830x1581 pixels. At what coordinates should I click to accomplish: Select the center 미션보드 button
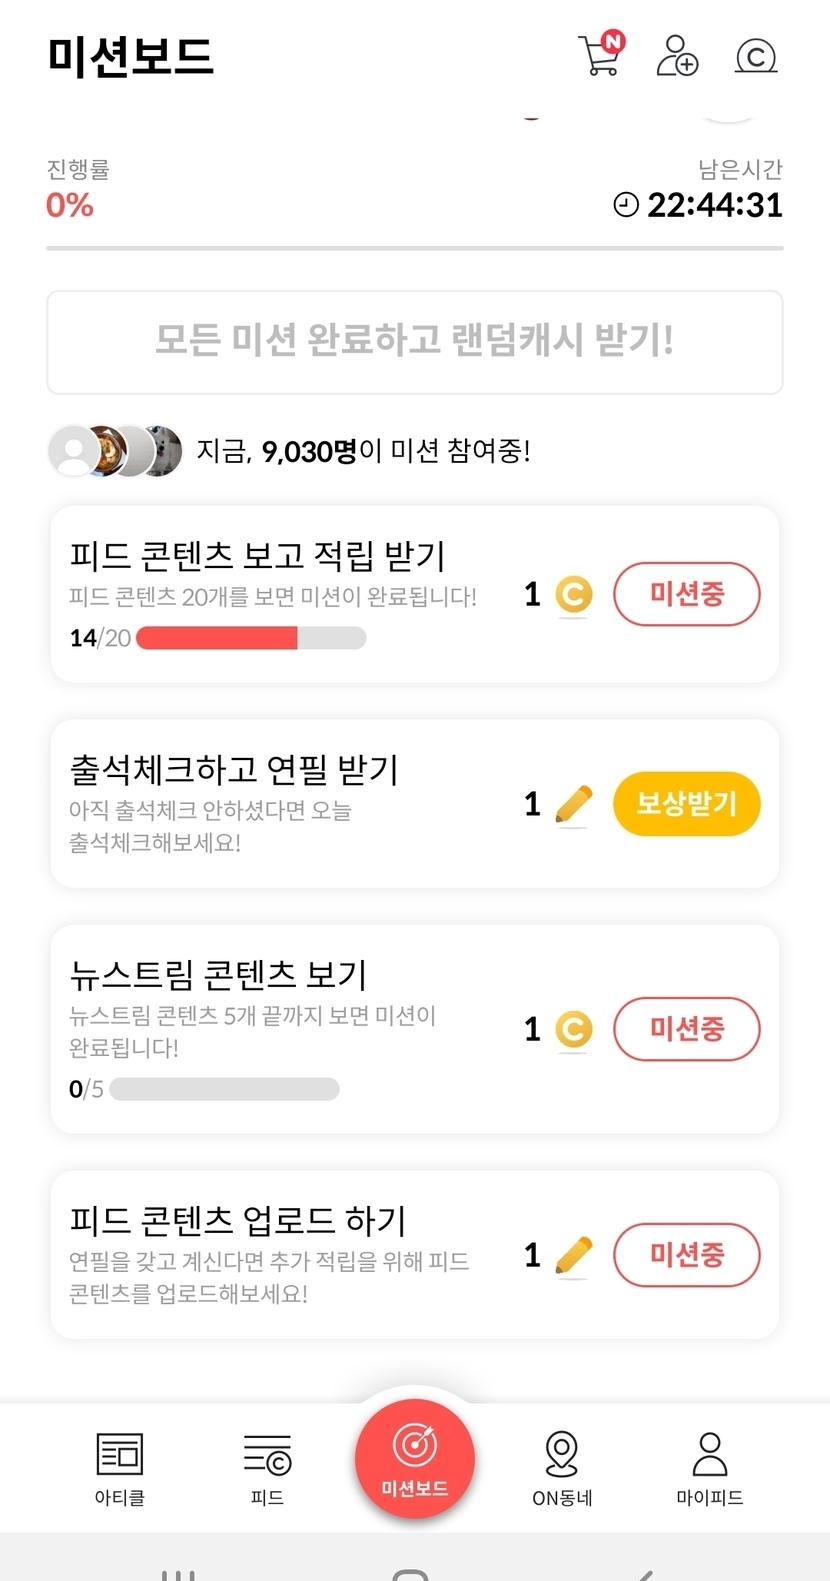(x=415, y=1459)
